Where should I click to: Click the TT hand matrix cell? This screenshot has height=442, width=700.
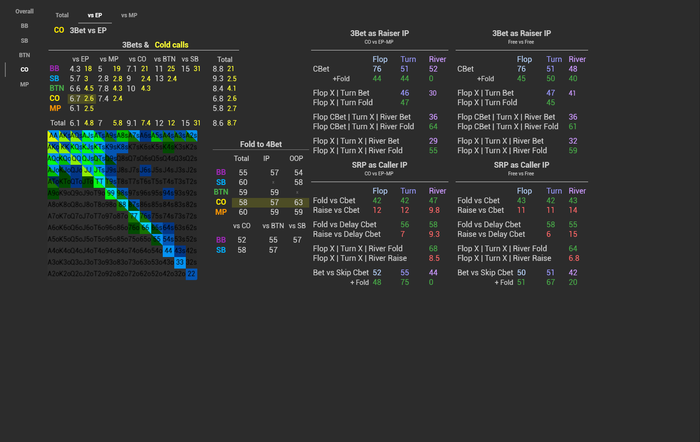[99, 182]
